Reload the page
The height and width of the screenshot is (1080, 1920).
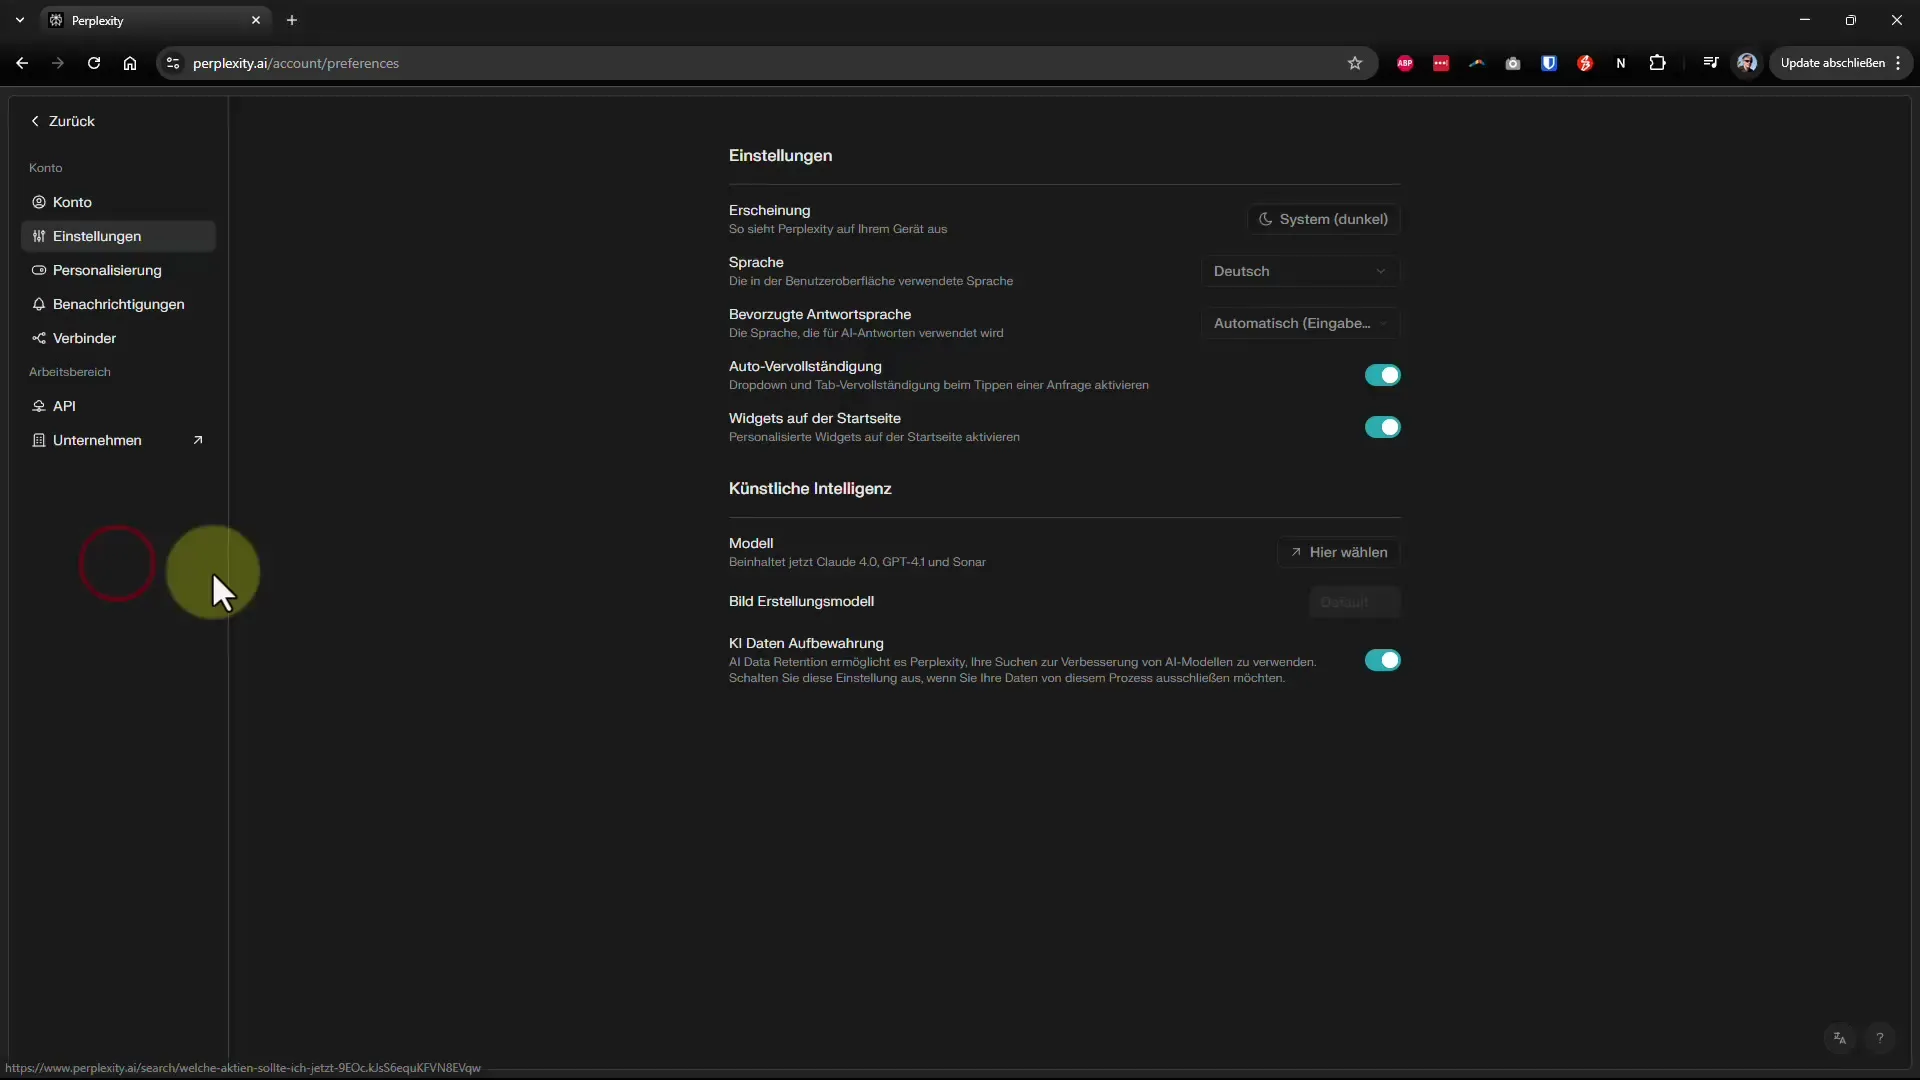pyautogui.click(x=94, y=63)
